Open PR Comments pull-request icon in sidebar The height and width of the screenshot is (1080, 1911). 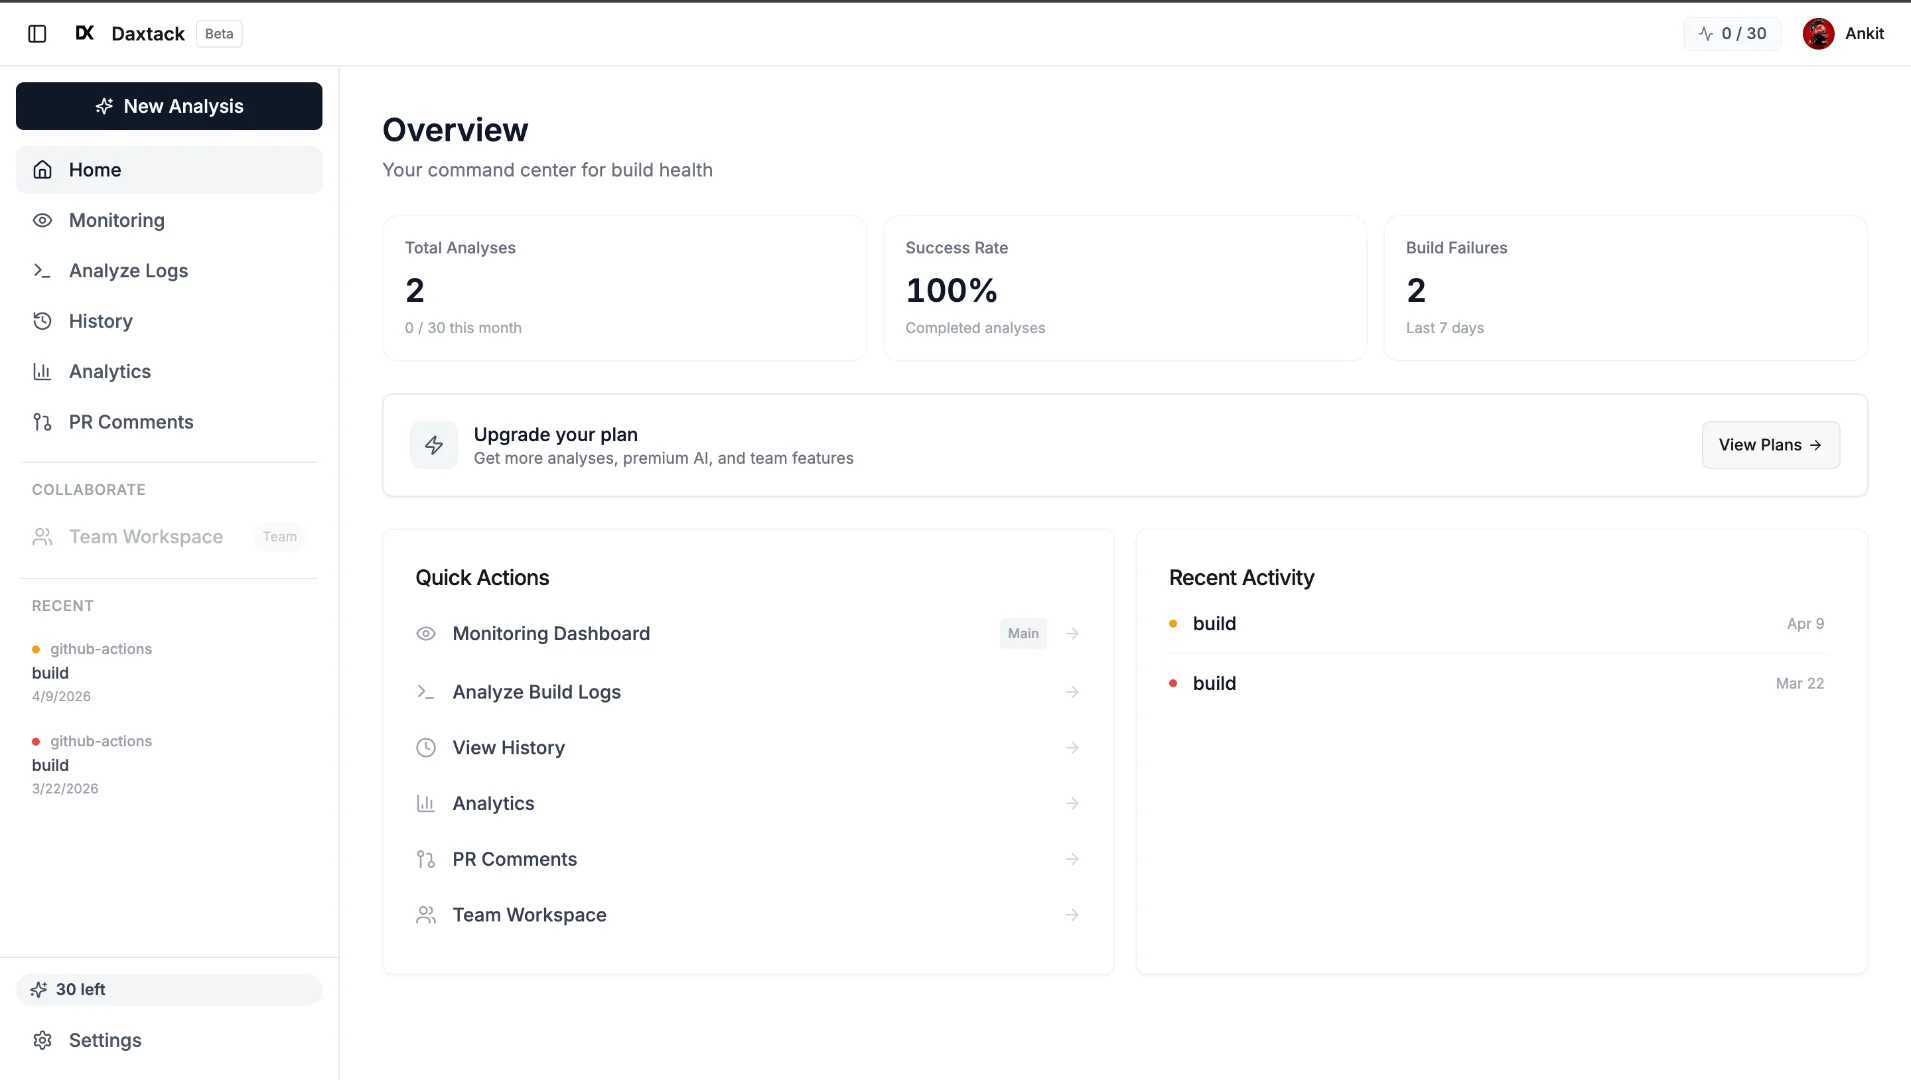click(42, 422)
